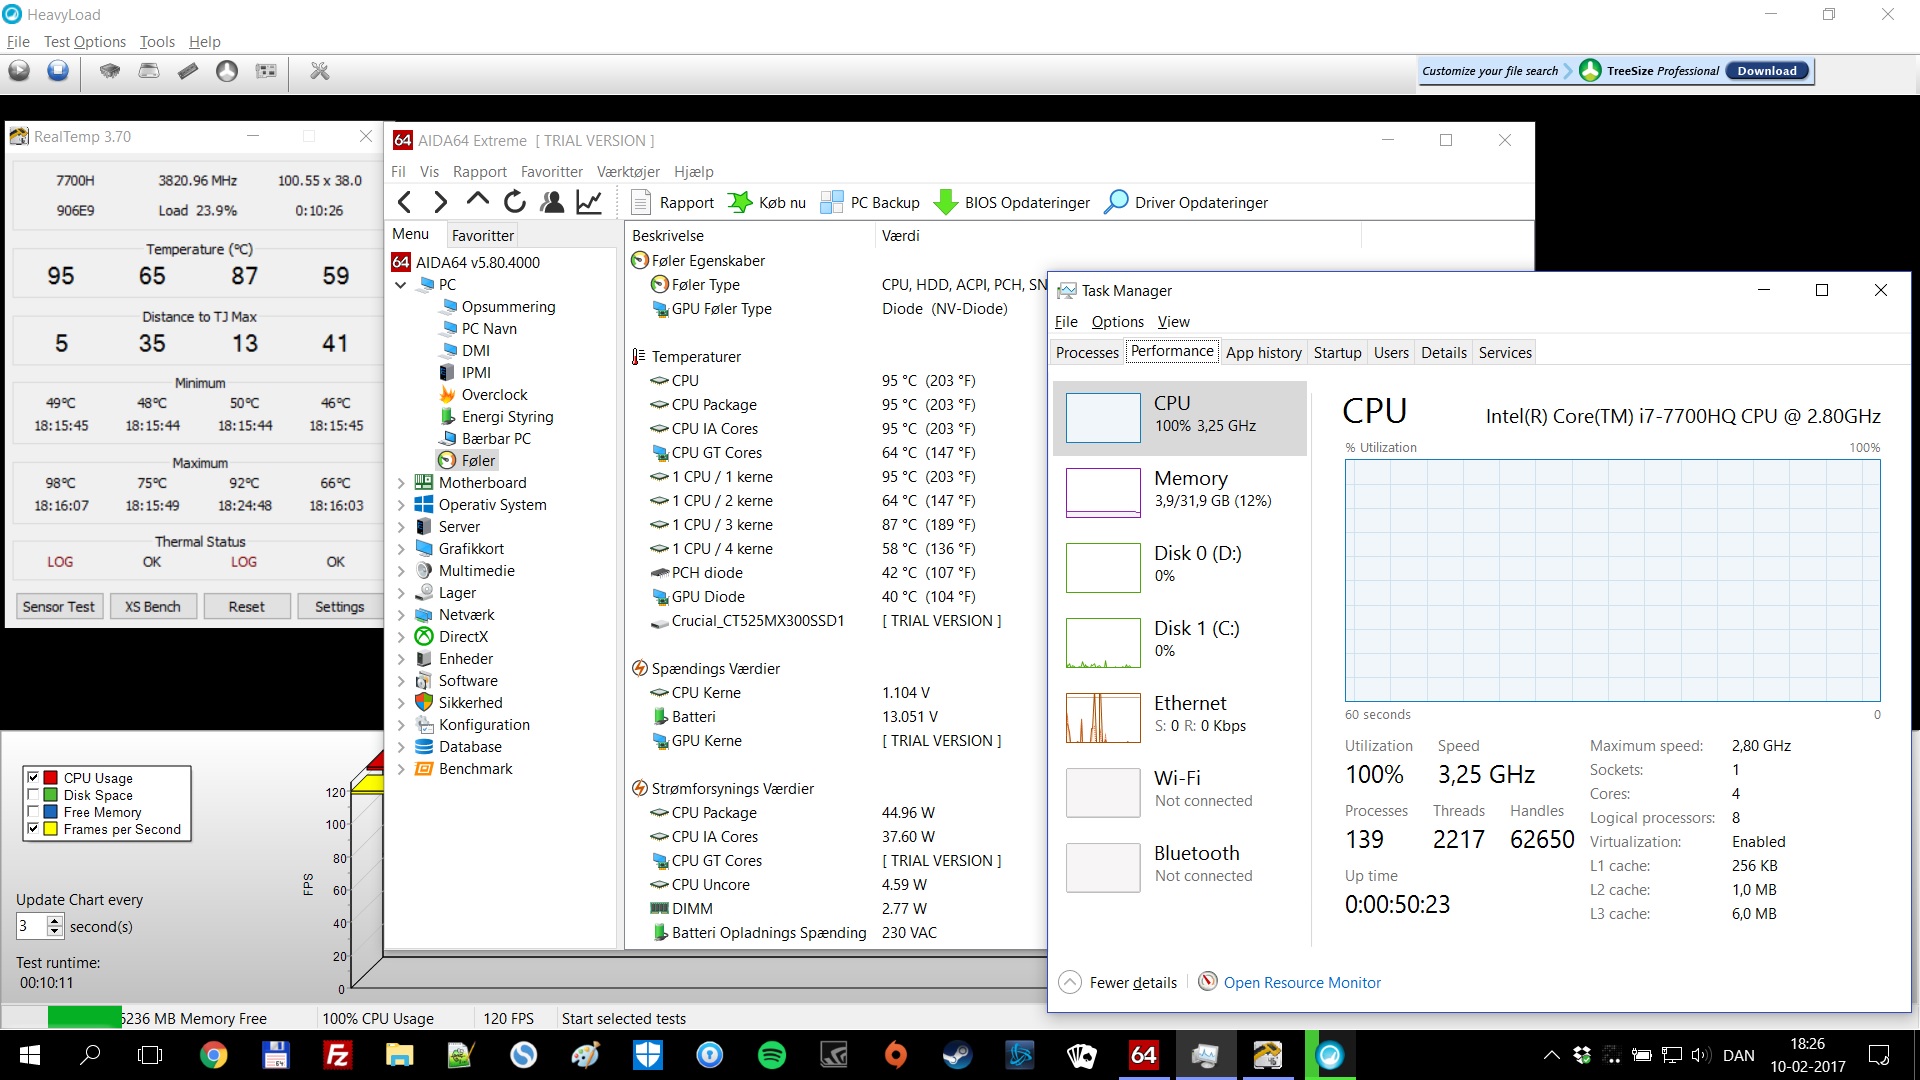Open Chrome from the taskbar
The image size is (1920, 1080).
pyautogui.click(x=213, y=1055)
